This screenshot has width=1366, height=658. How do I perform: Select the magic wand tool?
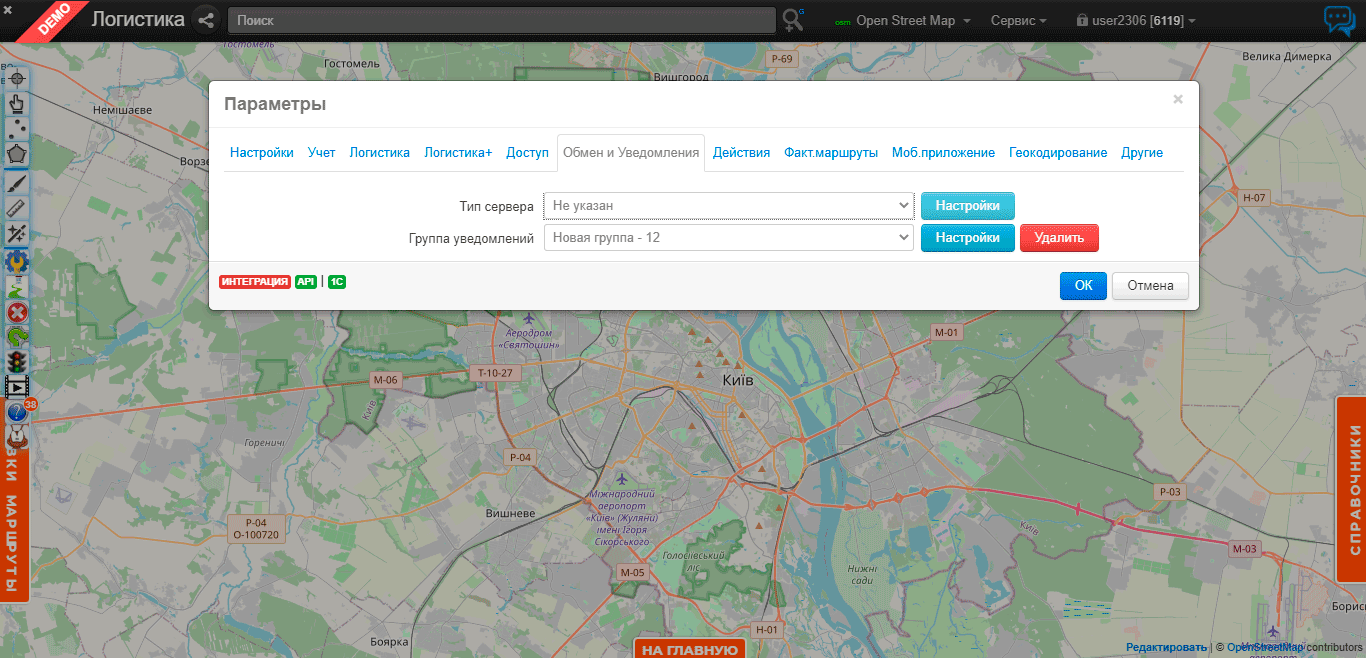click(x=17, y=232)
